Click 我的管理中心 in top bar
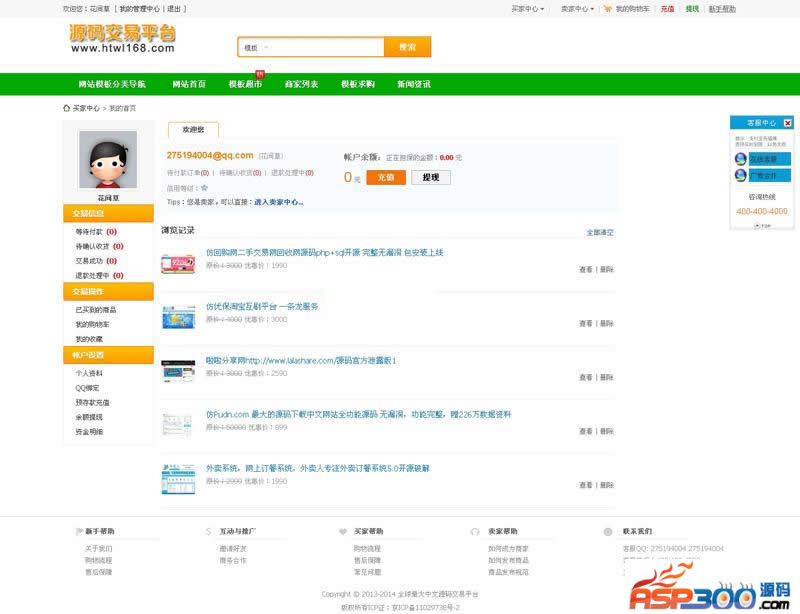Screen dimensions: 800x614 click(x=139, y=9)
